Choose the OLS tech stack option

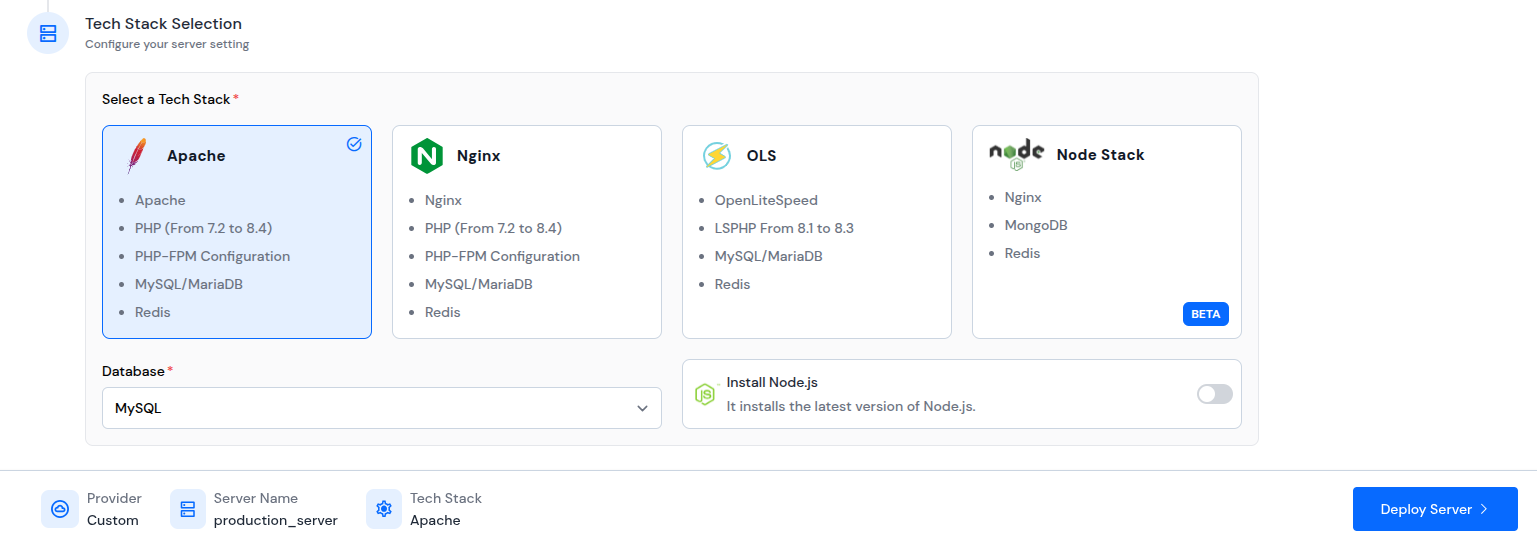point(817,232)
